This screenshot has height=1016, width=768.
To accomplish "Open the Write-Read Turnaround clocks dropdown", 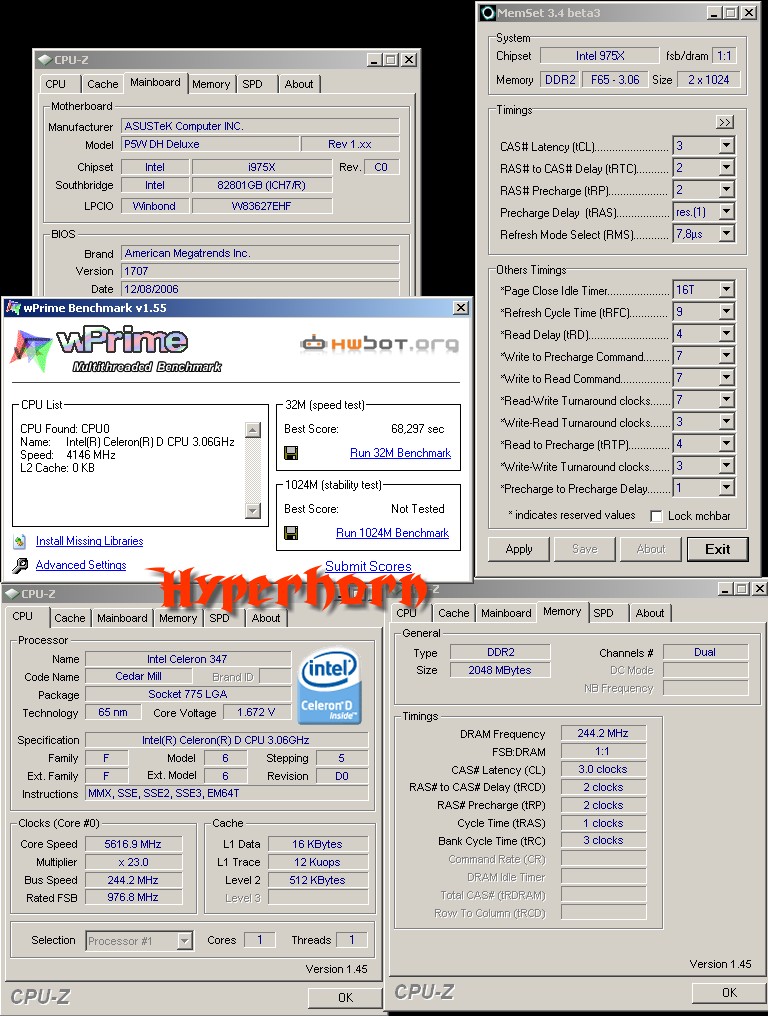I will pos(727,422).
